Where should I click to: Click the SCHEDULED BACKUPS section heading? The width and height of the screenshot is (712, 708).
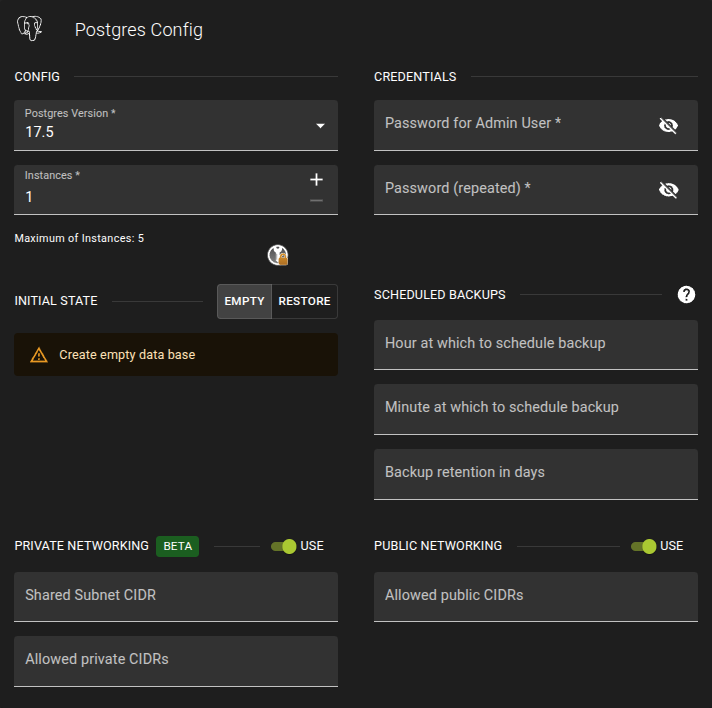point(440,295)
